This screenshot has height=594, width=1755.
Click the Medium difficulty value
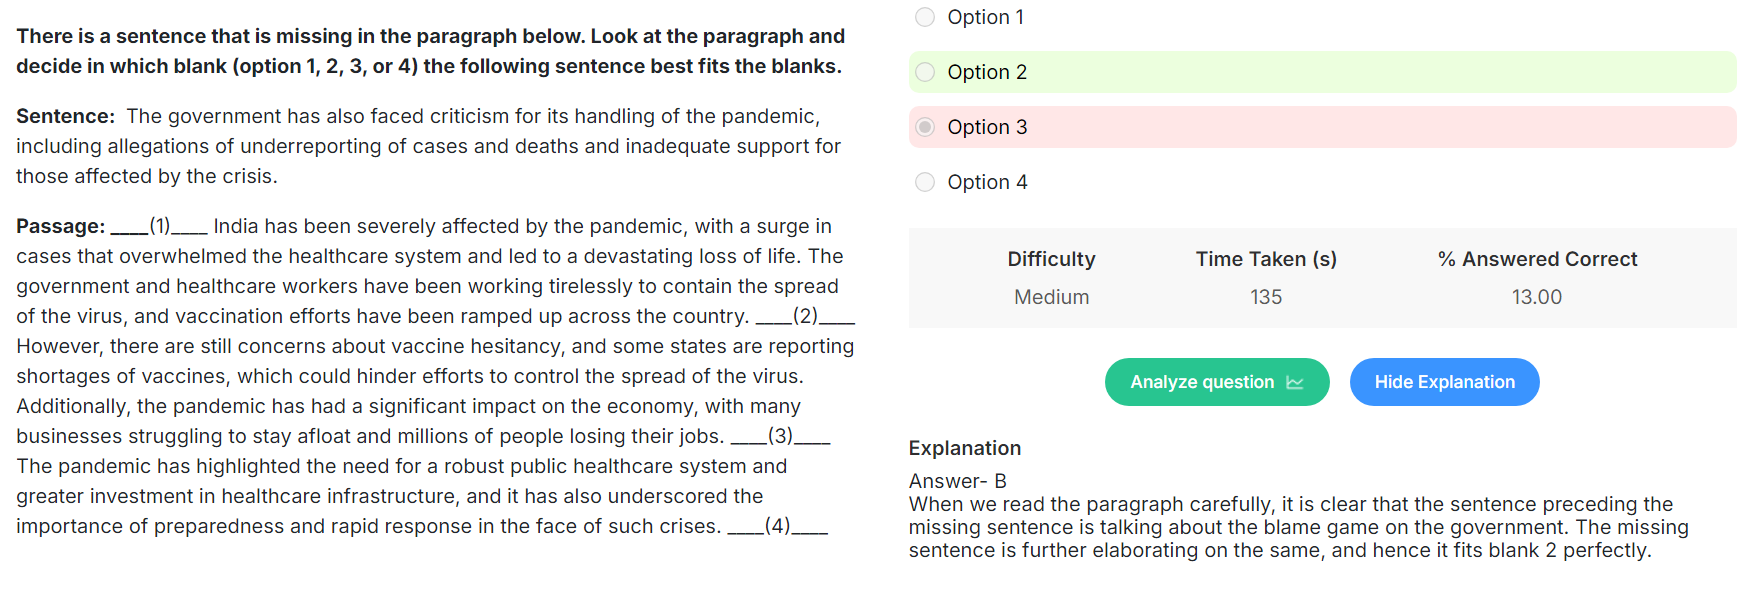1051,297
